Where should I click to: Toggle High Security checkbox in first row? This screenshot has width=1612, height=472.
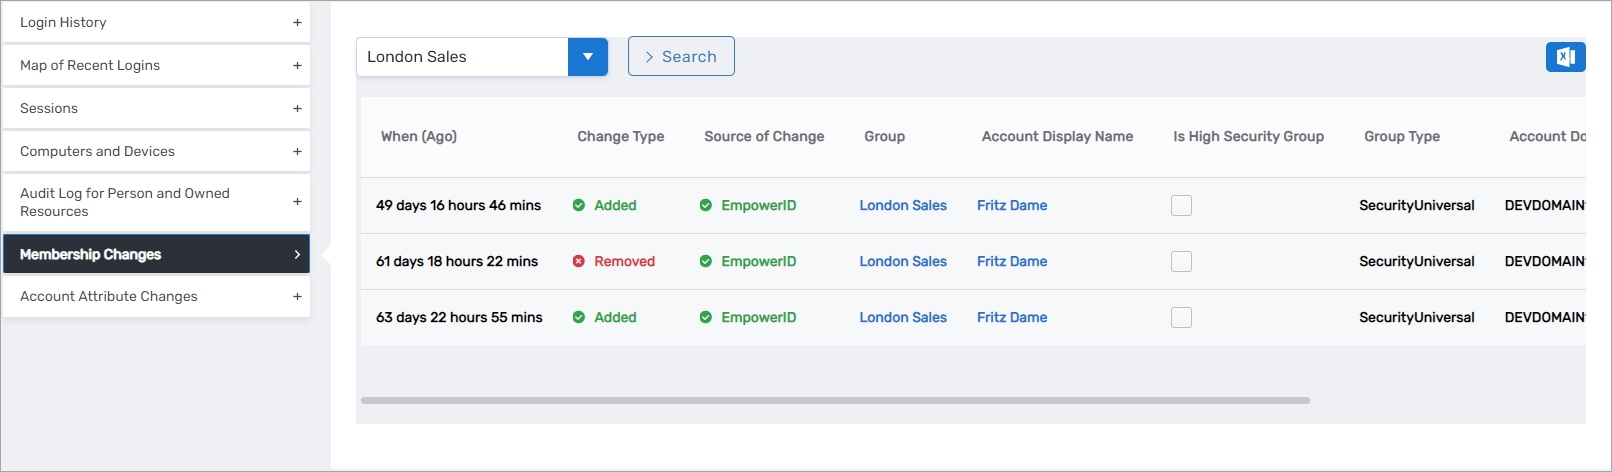coord(1181,205)
